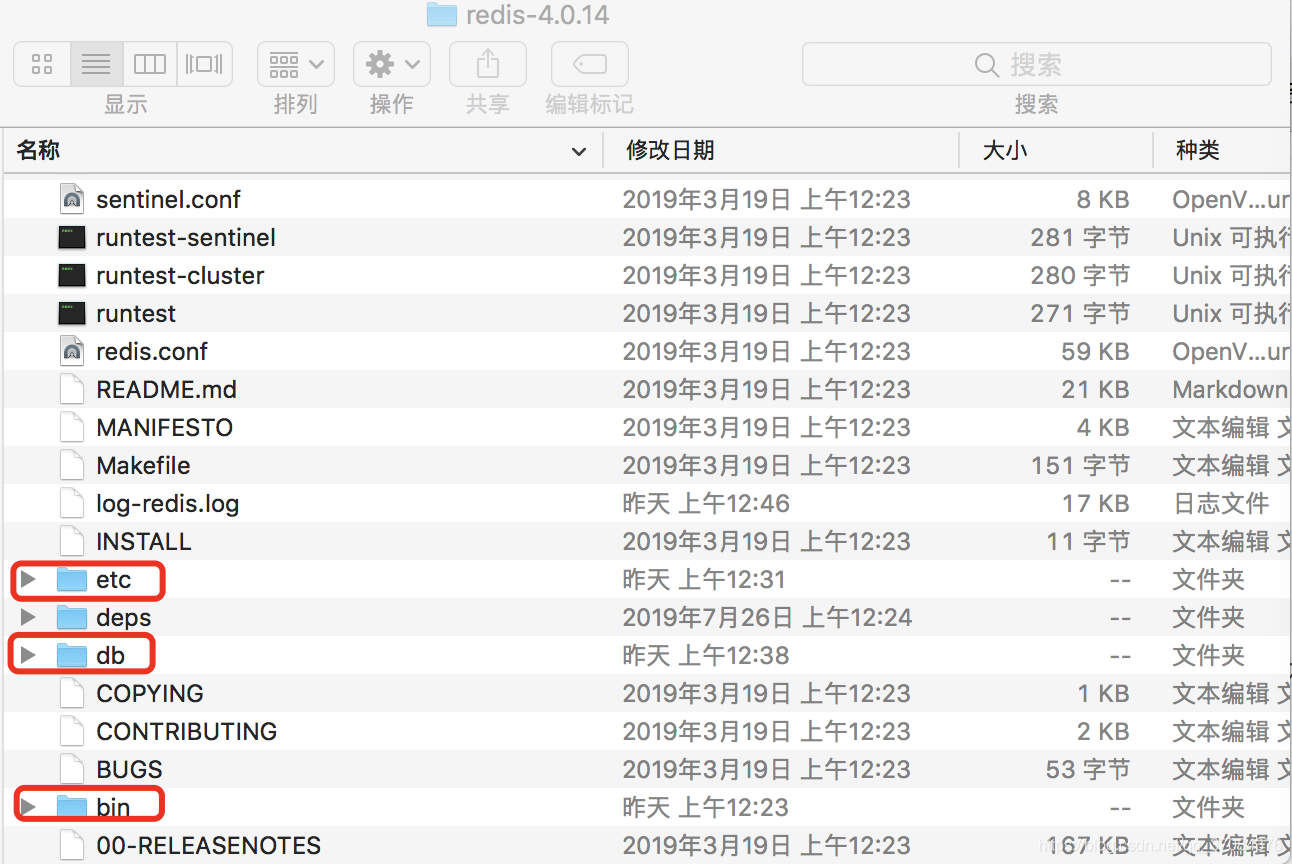Click the 281 字节 size of runtest-sentinel
1292x864 pixels.
pyautogui.click(x=1081, y=237)
